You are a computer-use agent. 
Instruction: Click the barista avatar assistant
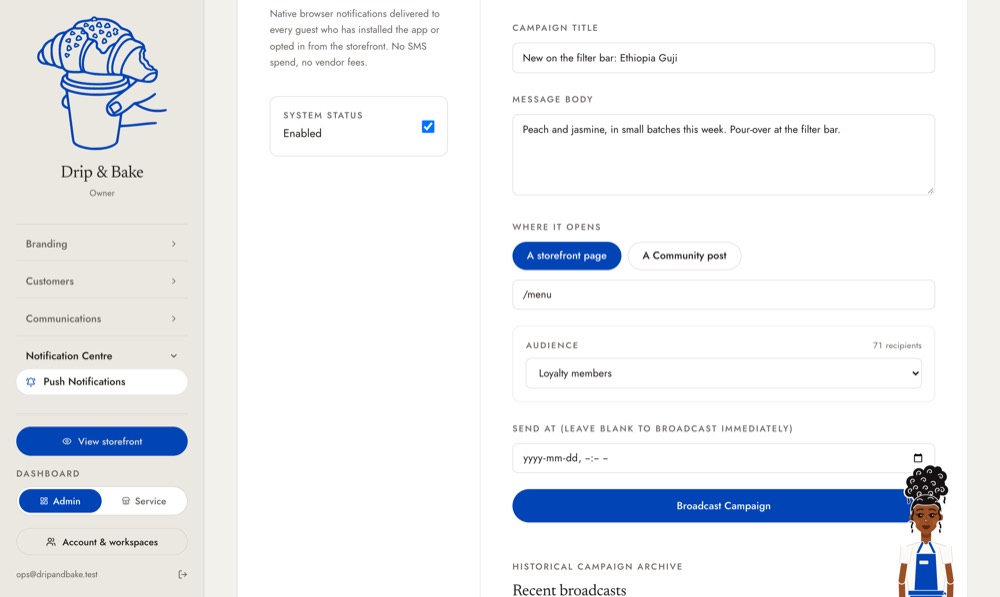(927, 531)
